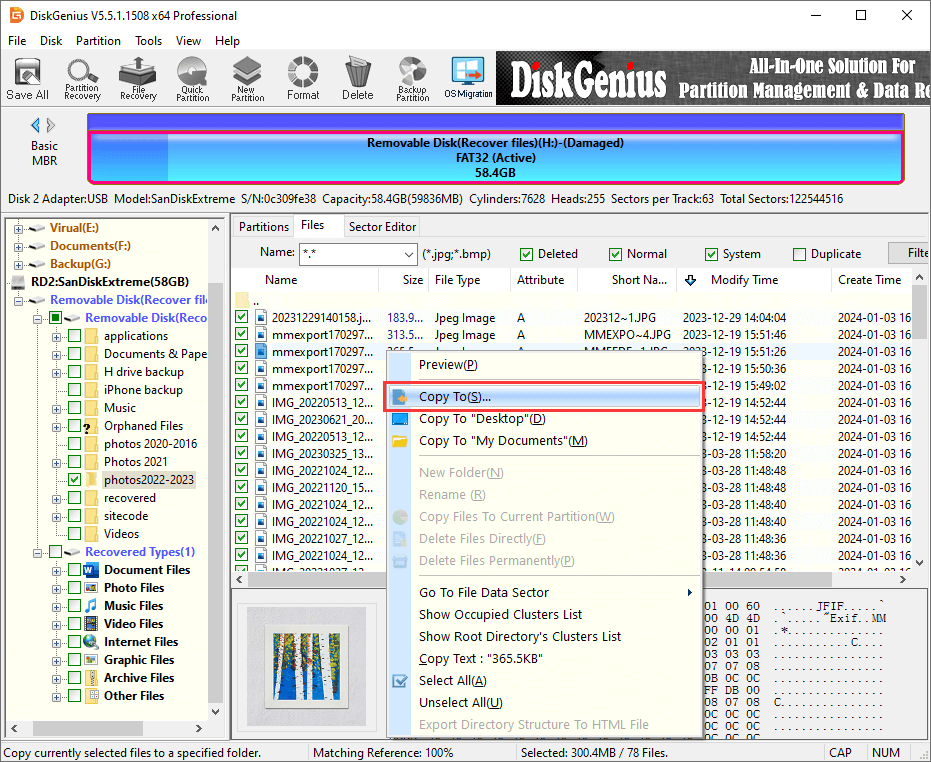Image resolution: width=931 pixels, height=762 pixels.
Task: Click the Copy To(S) menu icon
Action: click(400, 397)
